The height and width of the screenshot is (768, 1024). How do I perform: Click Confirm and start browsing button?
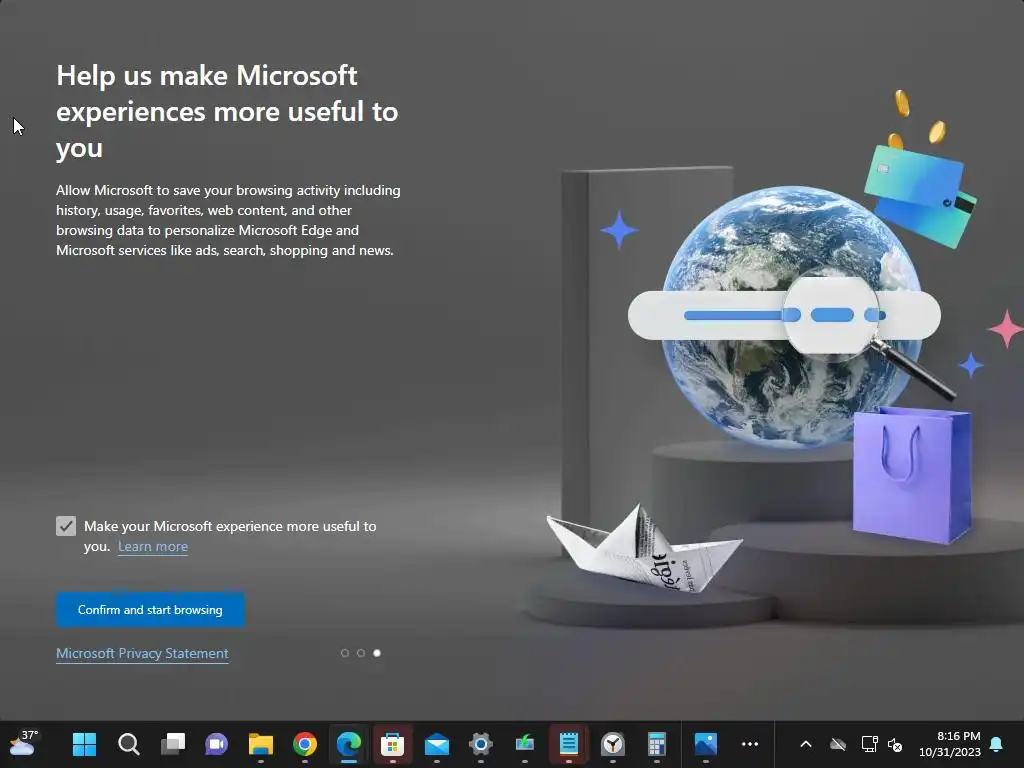point(150,609)
